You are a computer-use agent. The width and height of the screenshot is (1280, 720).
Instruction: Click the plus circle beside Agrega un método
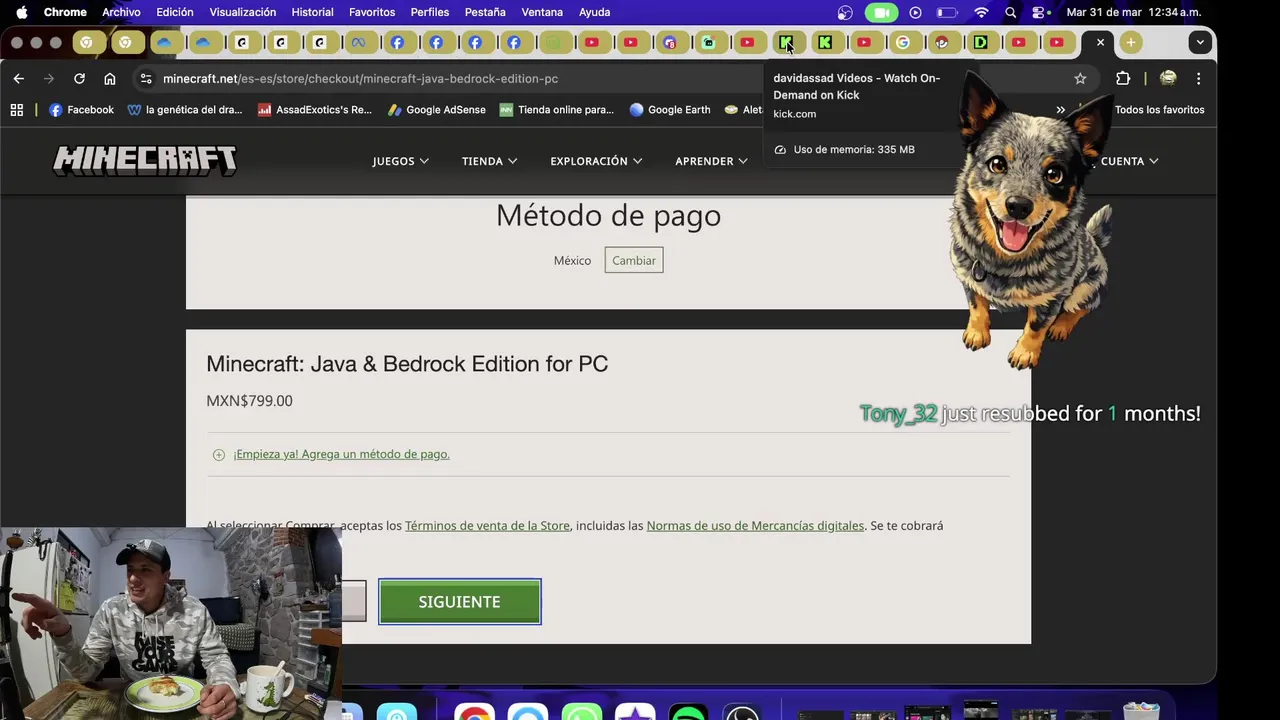click(219, 455)
